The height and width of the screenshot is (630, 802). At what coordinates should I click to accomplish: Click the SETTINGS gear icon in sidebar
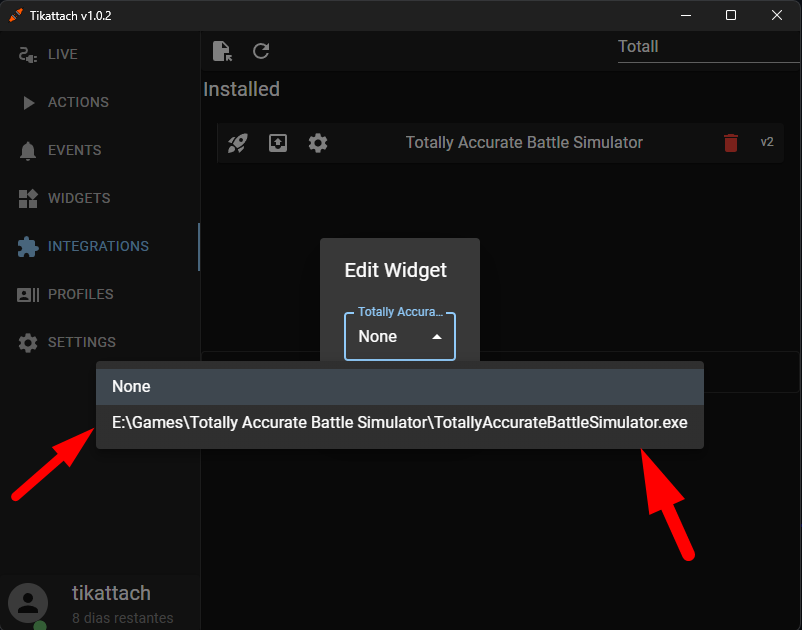point(28,343)
